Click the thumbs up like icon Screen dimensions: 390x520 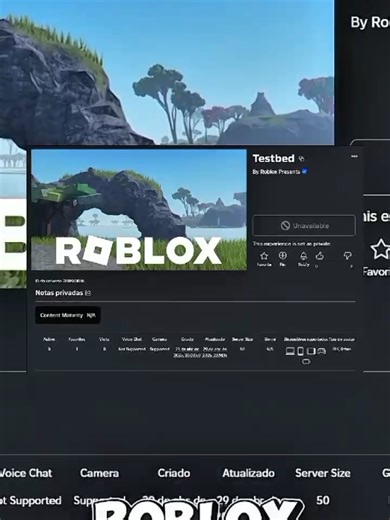pyautogui.click(x=320, y=256)
